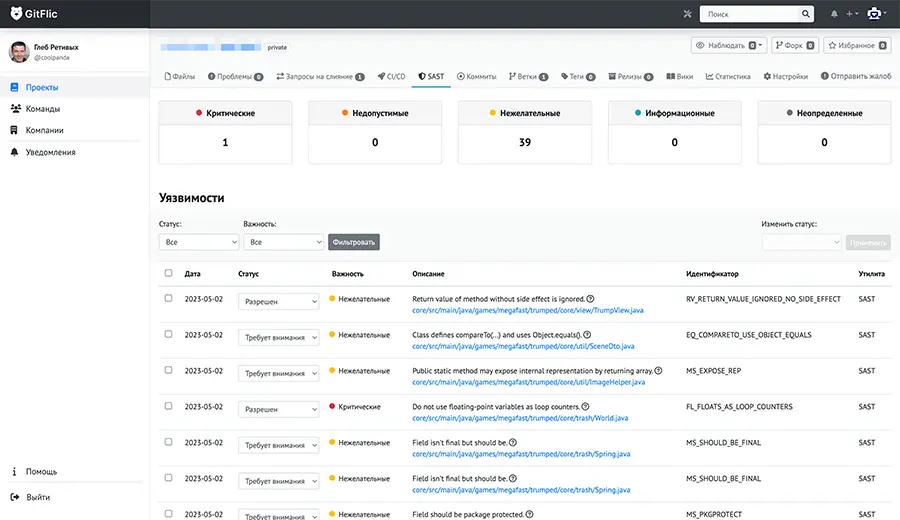Open the Изменить статус dropdown
The width and height of the screenshot is (900, 520).
[801, 242]
